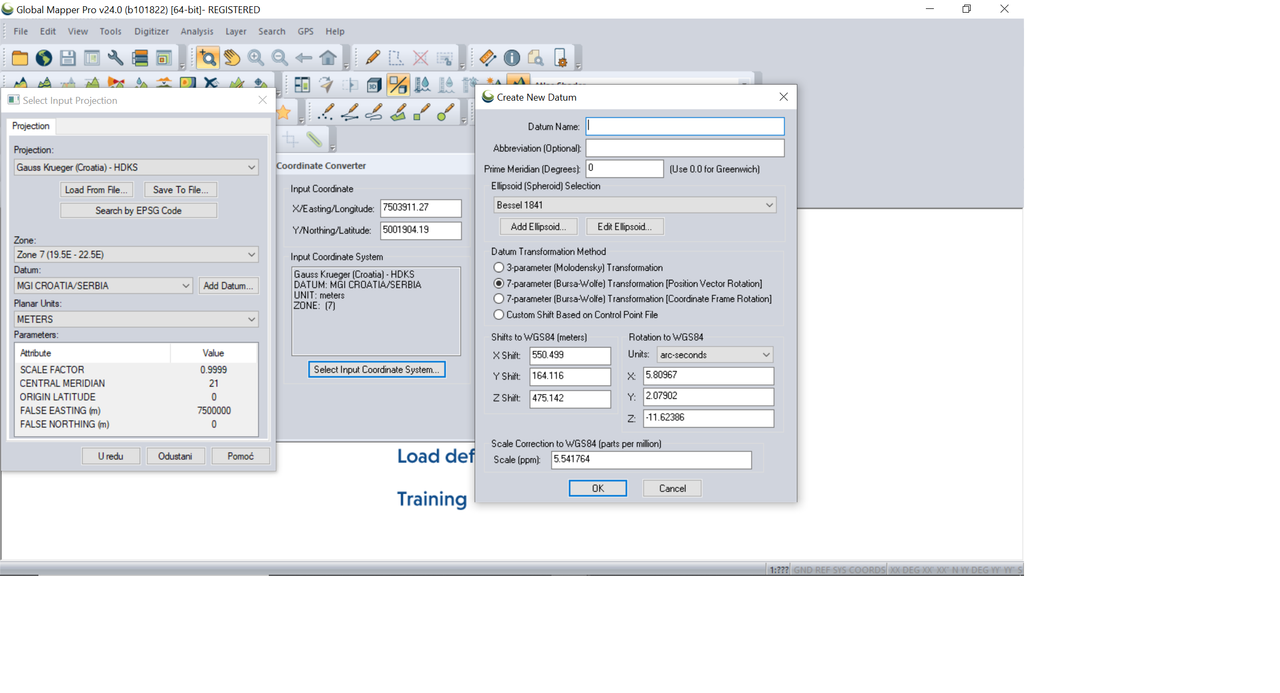1280x693 pixels.
Task: Click the Prime Meridian degrees field
Action: (624, 169)
